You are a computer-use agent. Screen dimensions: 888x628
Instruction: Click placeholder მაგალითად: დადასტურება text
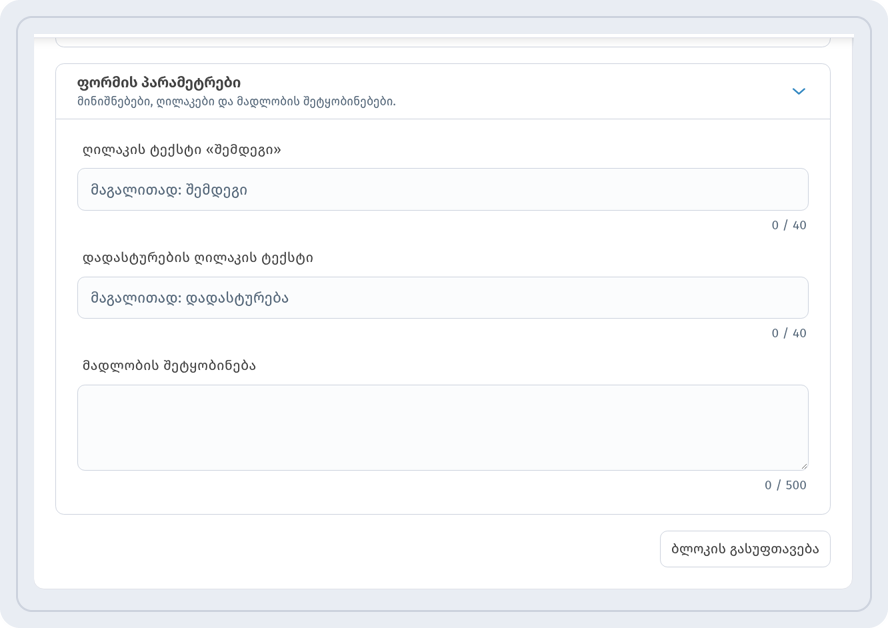click(190, 298)
